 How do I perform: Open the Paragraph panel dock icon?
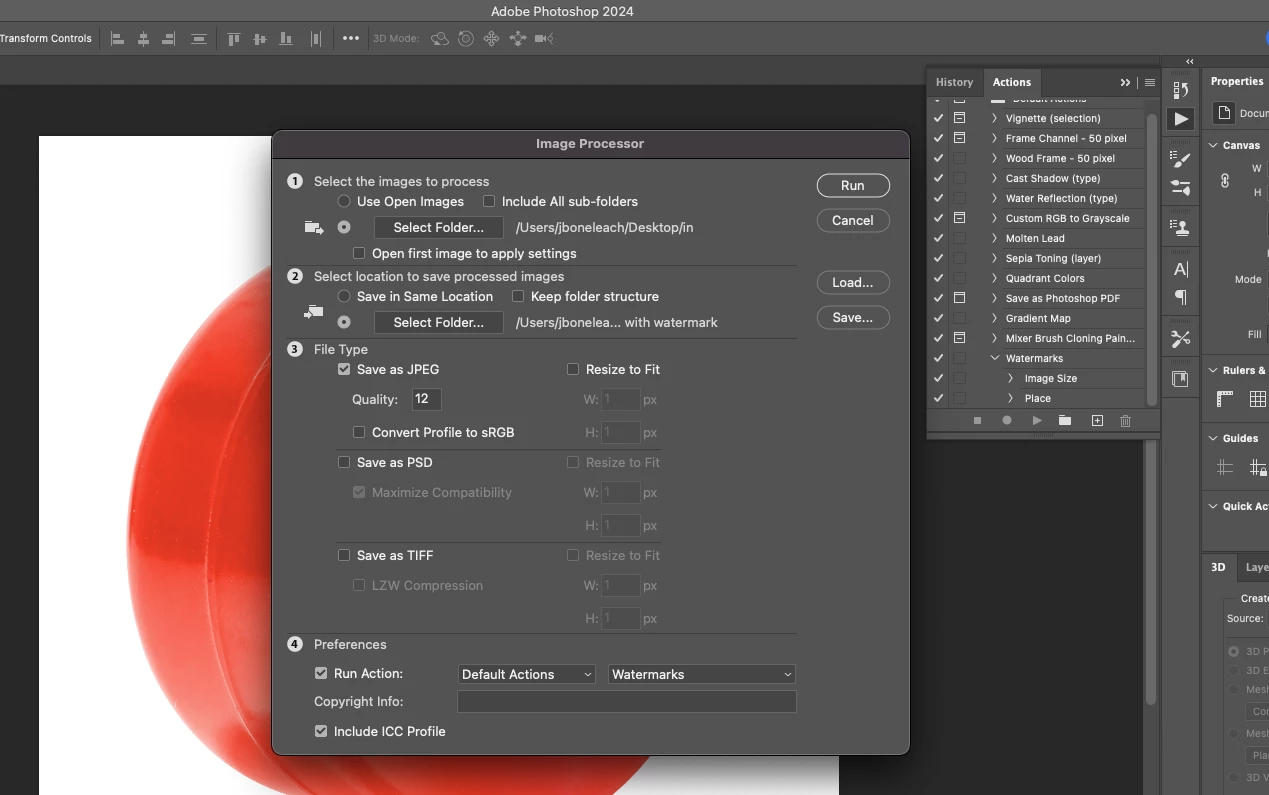coord(1181,297)
